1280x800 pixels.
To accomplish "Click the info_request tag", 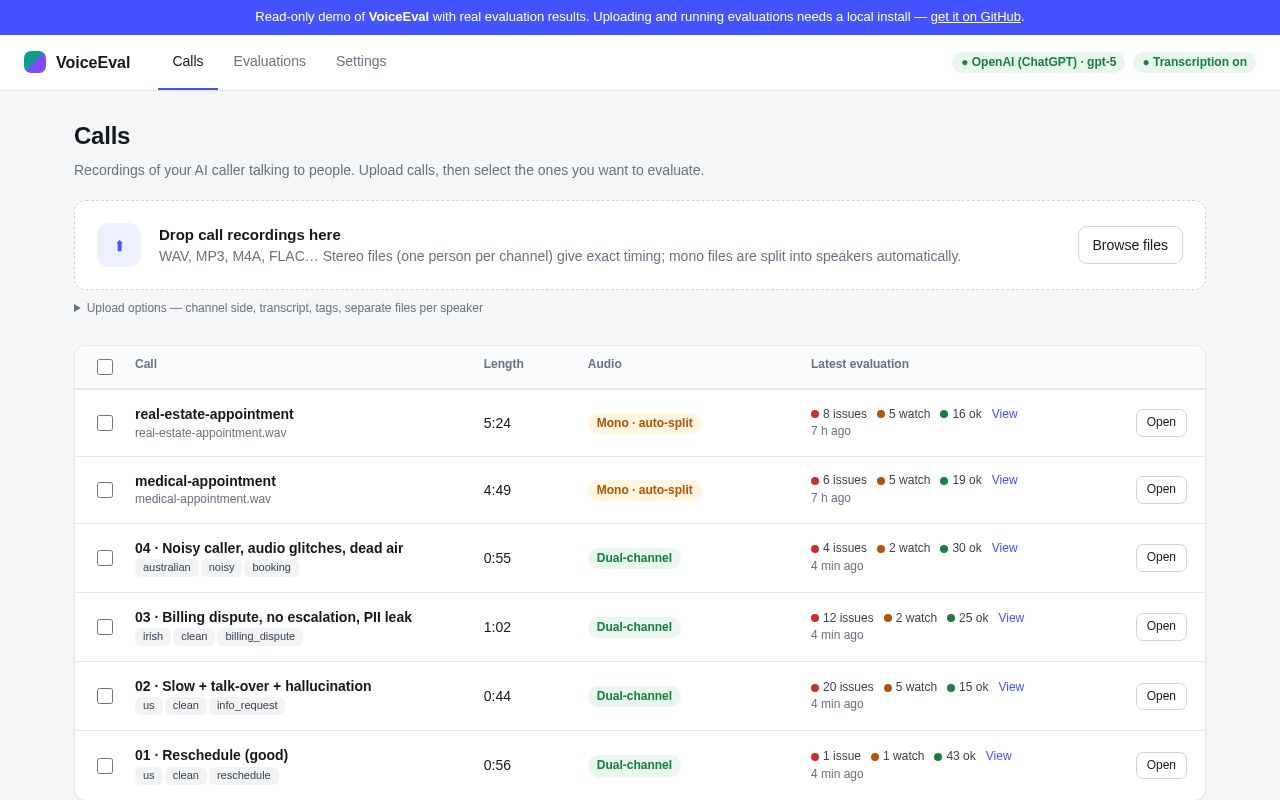I will coord(247,706).
